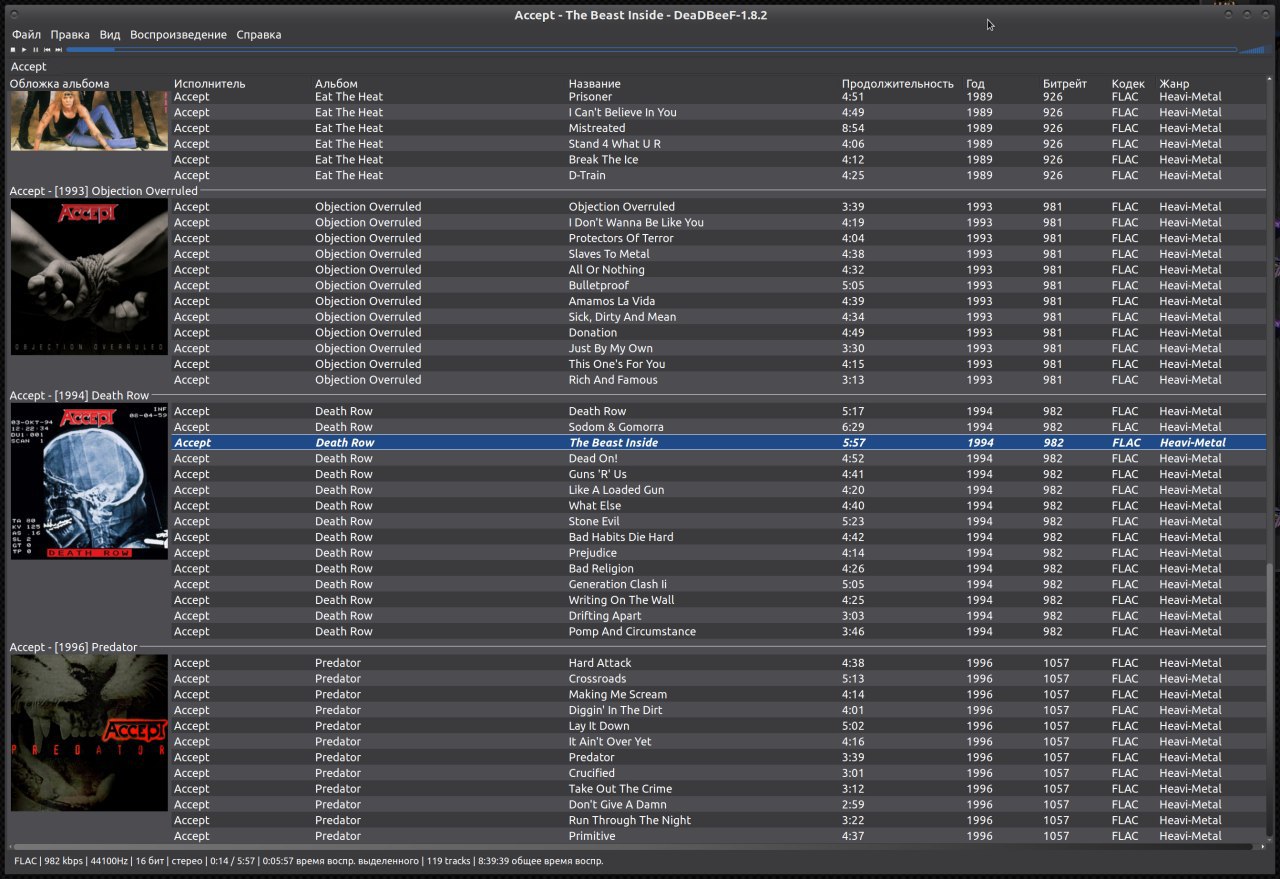Skip to the previous track button

(47, 49)
